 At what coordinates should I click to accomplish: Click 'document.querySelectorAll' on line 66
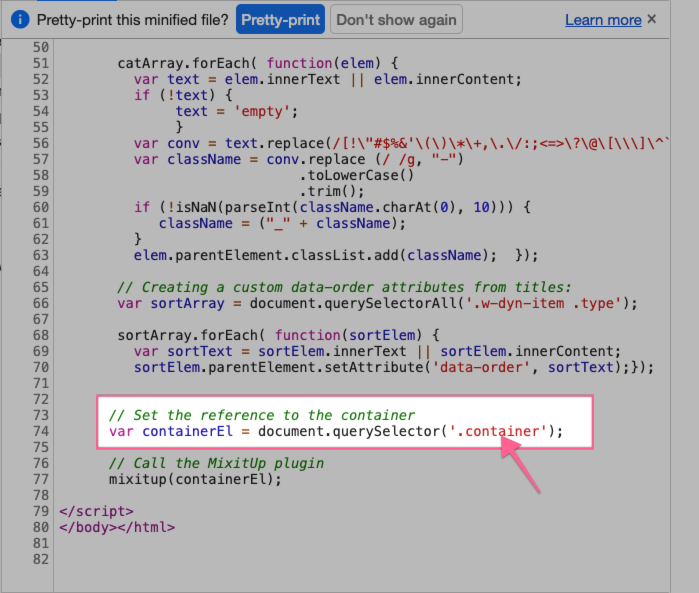click(354, 304)
